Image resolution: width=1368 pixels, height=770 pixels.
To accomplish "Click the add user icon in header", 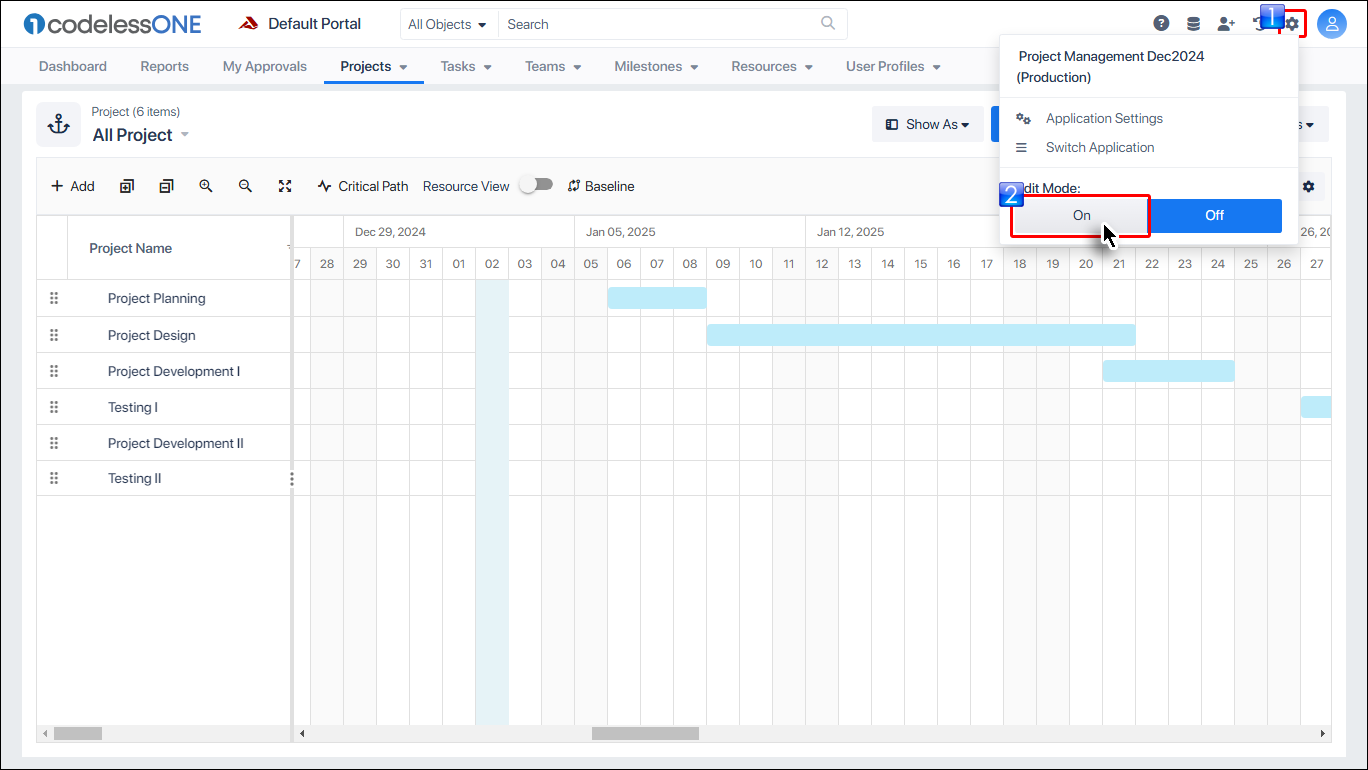I will tap(1226, 23).
